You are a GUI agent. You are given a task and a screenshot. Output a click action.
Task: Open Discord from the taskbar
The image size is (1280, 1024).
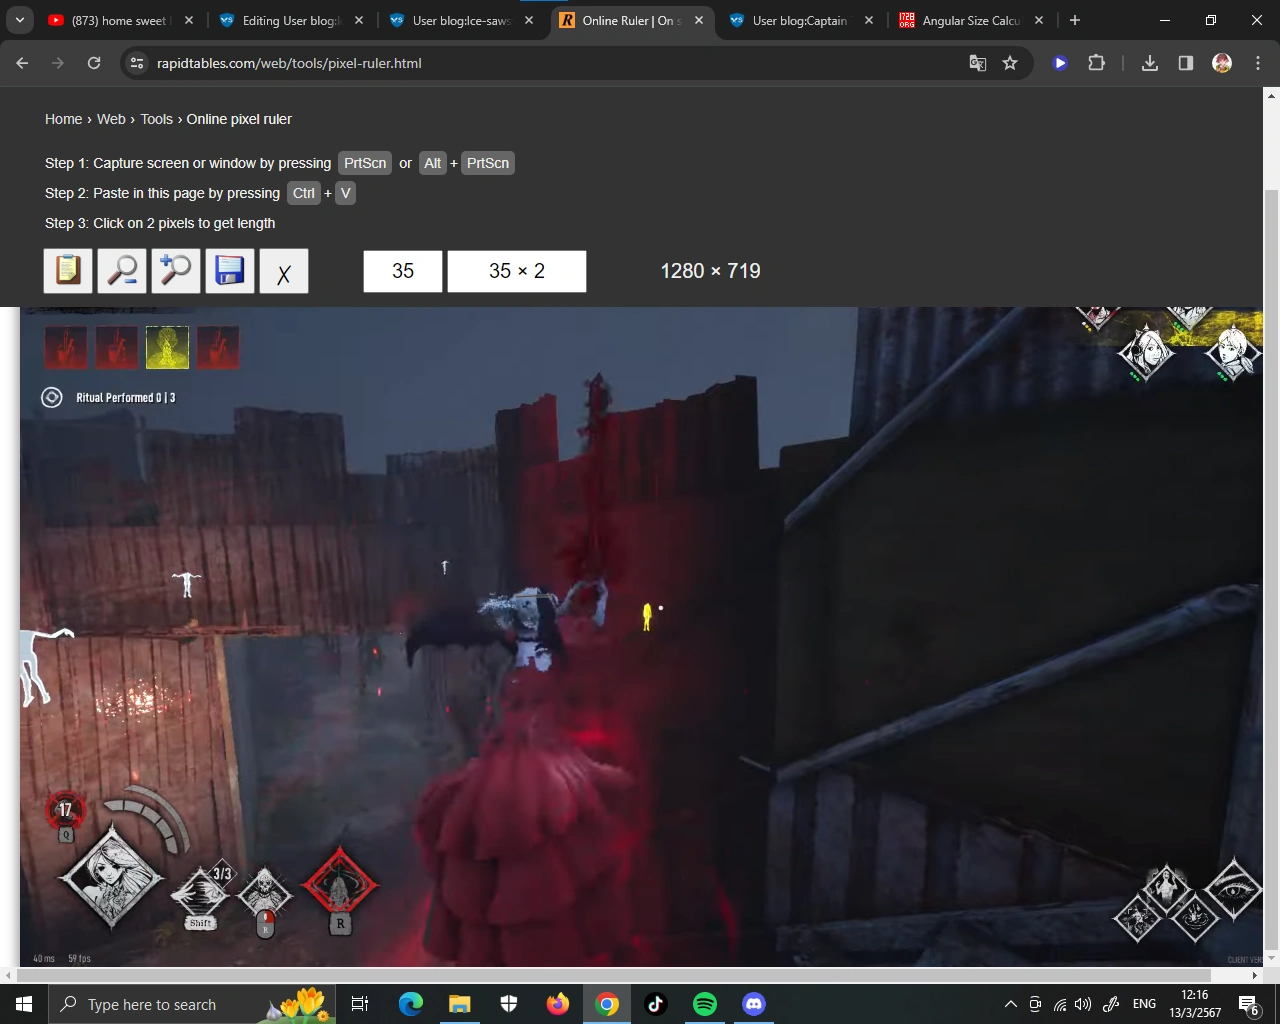click(754, 1004)
